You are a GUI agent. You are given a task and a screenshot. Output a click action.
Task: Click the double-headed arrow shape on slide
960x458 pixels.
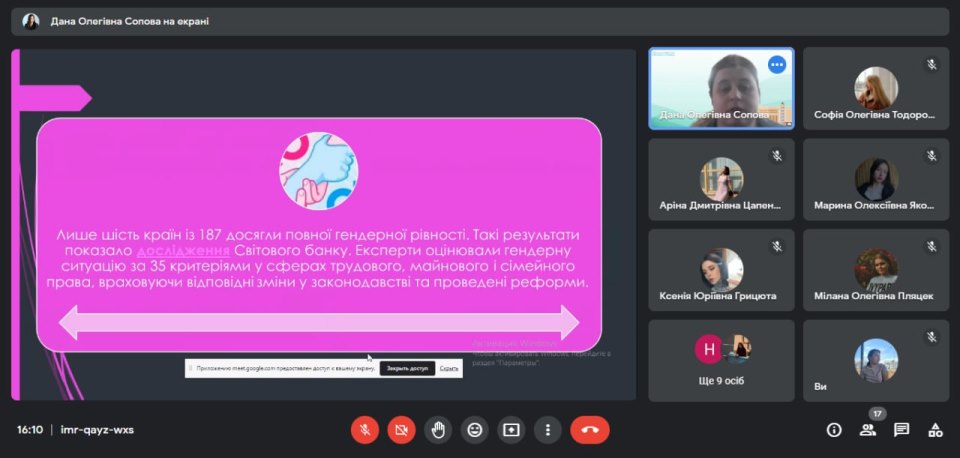tap(318, 322)
